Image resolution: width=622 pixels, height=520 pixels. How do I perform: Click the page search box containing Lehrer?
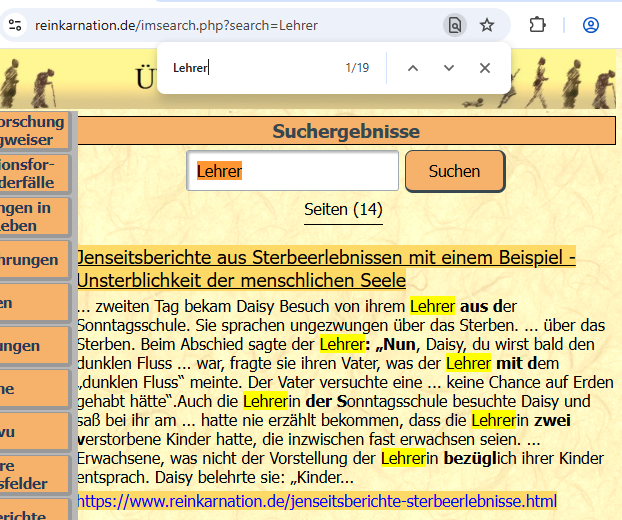coord(292,171)
